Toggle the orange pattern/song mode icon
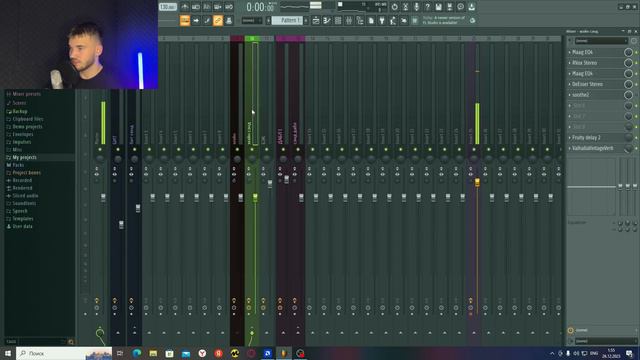640x360 pixels. coord(185,20)
